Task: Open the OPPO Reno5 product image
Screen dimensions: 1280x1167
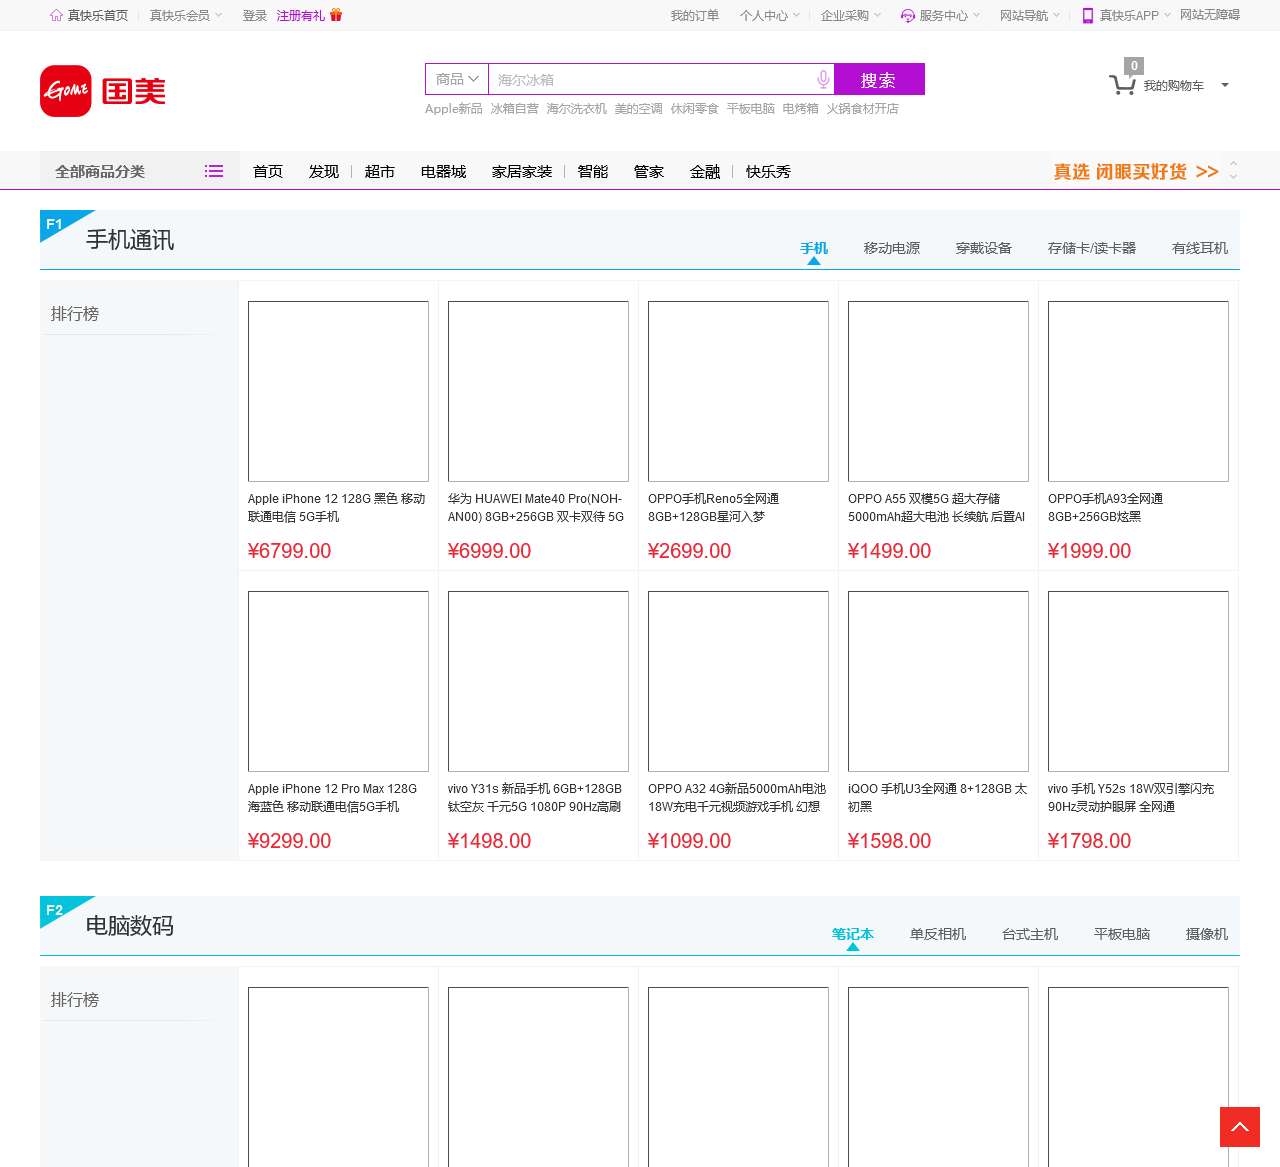Action: click(x=738, y=391)
